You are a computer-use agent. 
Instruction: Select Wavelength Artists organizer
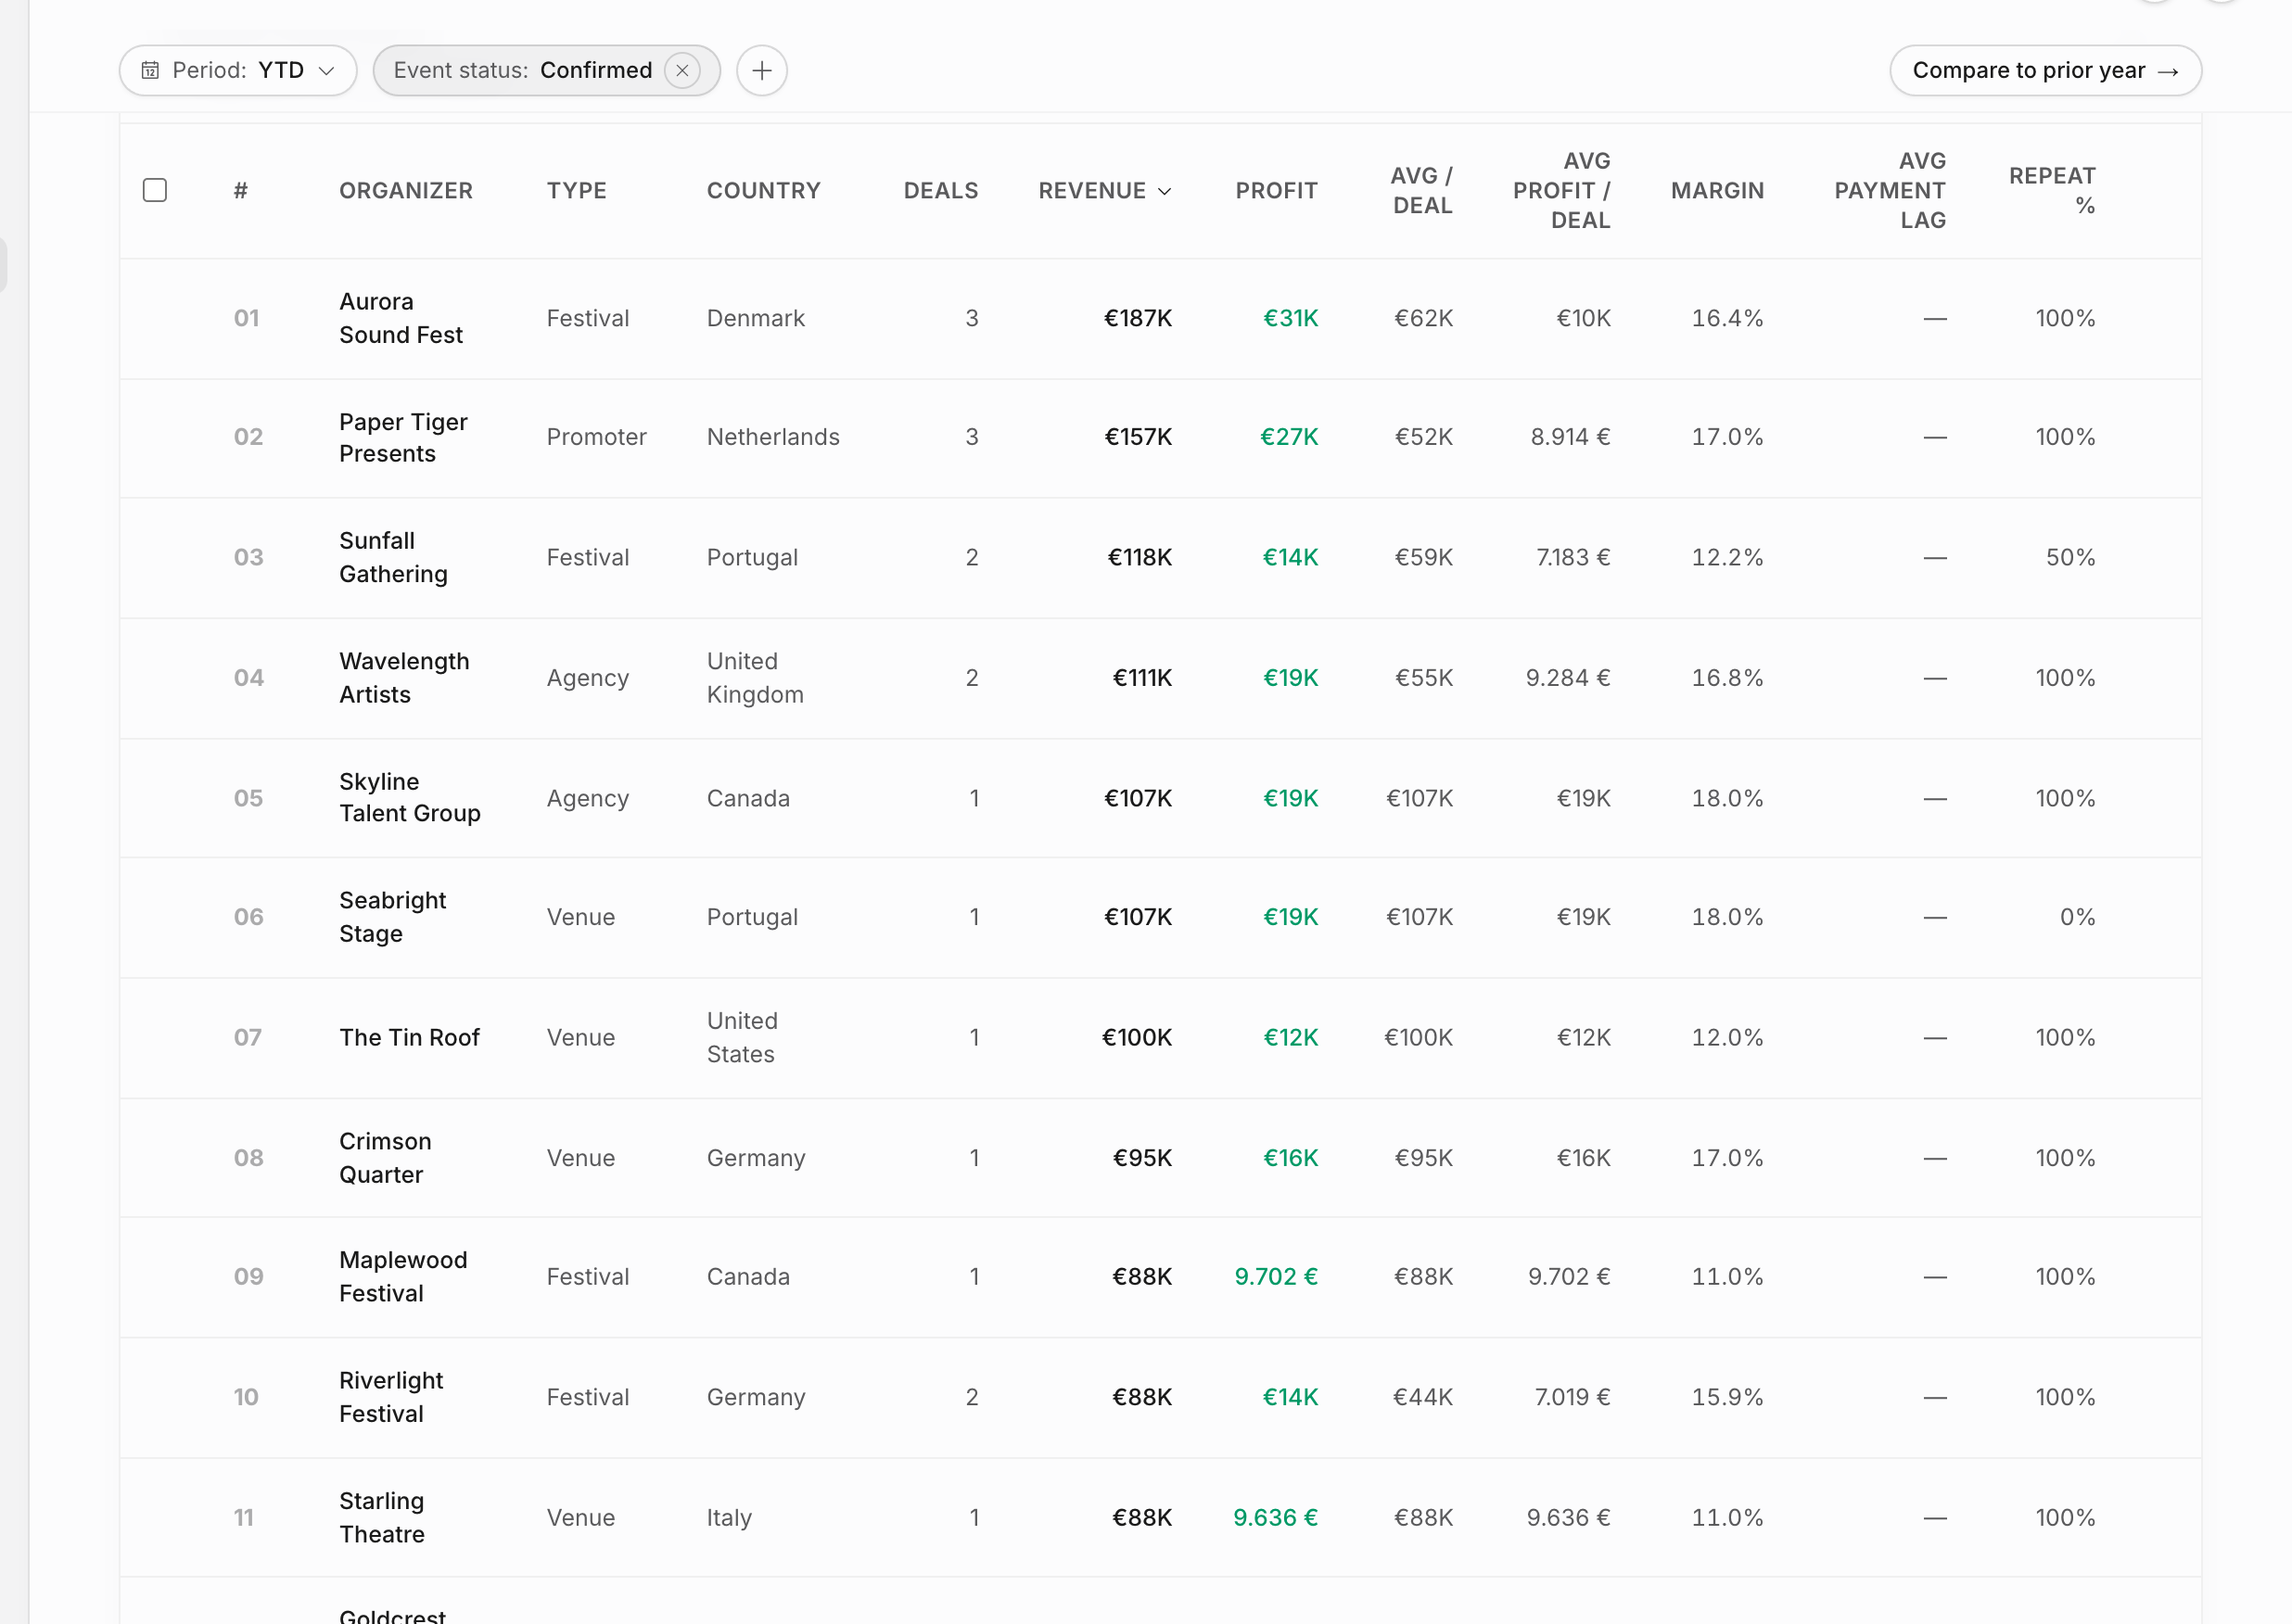click(404, 677)
